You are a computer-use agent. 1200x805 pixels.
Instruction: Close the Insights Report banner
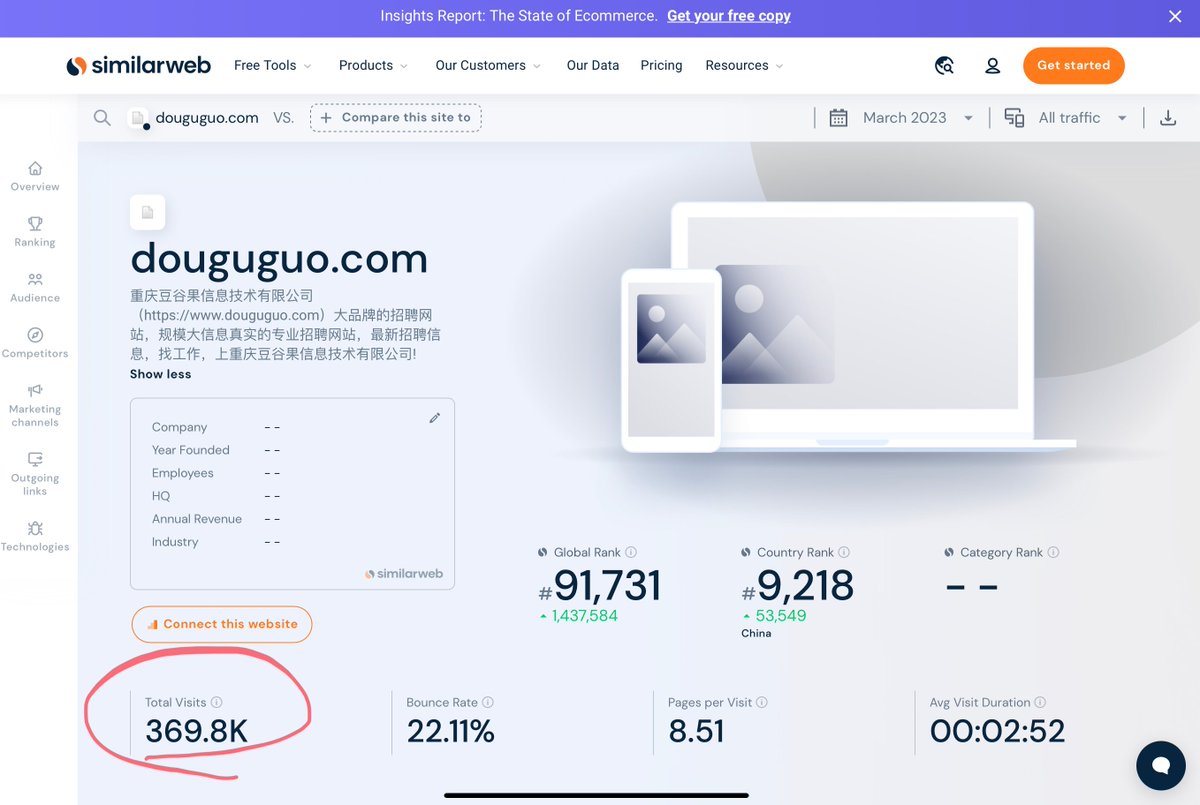click(1176, 16)
